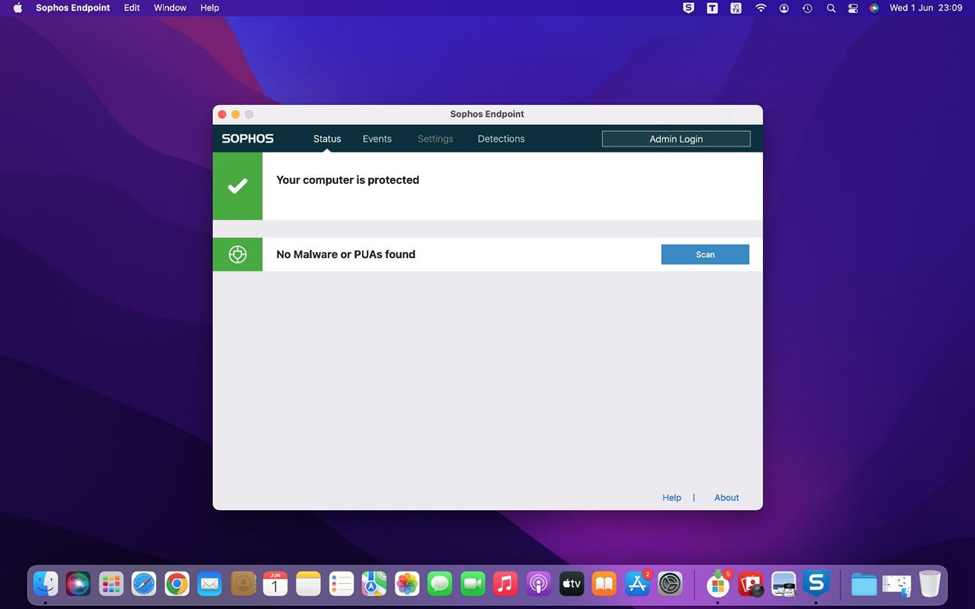Open Music app in the Dock
This screenshot has height=609, width=975.
point(506,584)
